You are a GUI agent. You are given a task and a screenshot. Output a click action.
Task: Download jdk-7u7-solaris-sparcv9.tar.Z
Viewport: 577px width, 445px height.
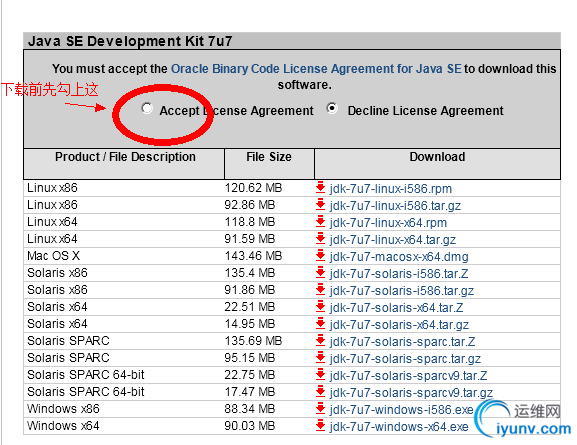(408, 375)
